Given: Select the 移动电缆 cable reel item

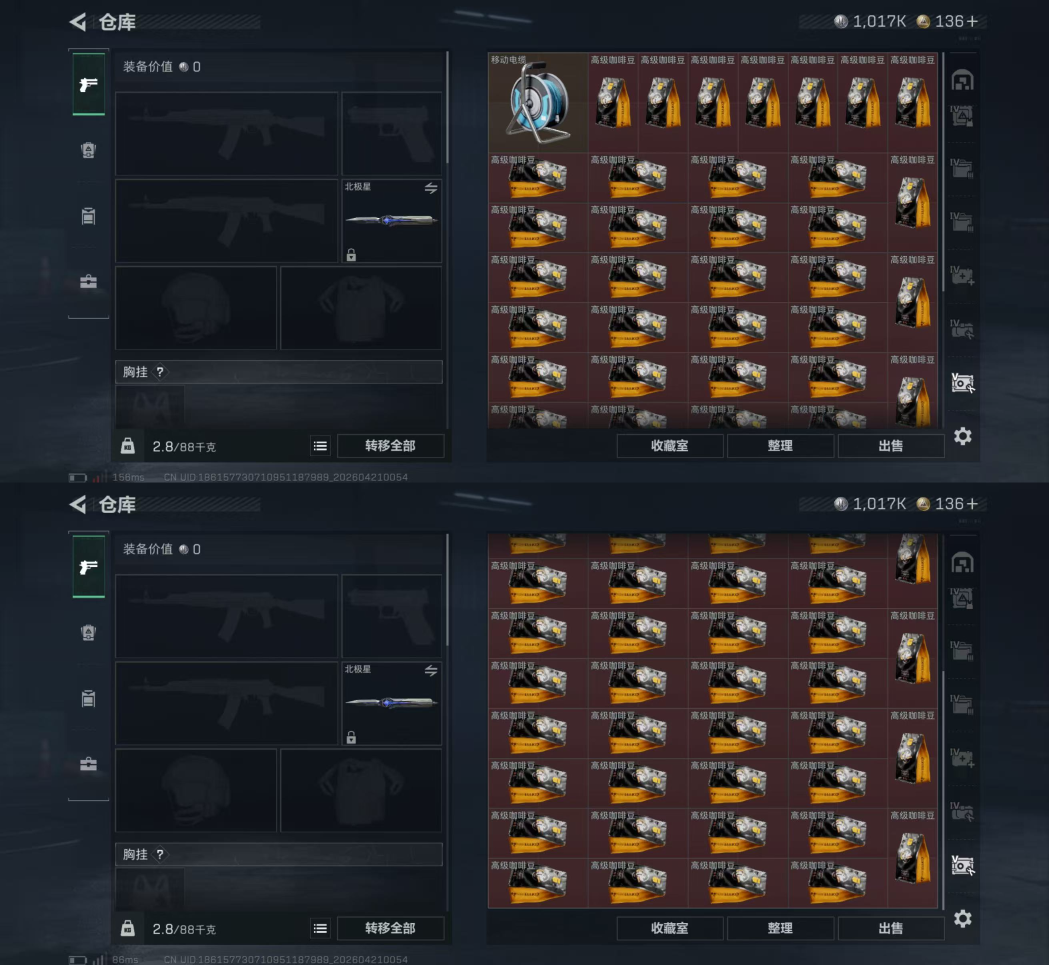Looking at the screenshot, I should pos(538,102).
